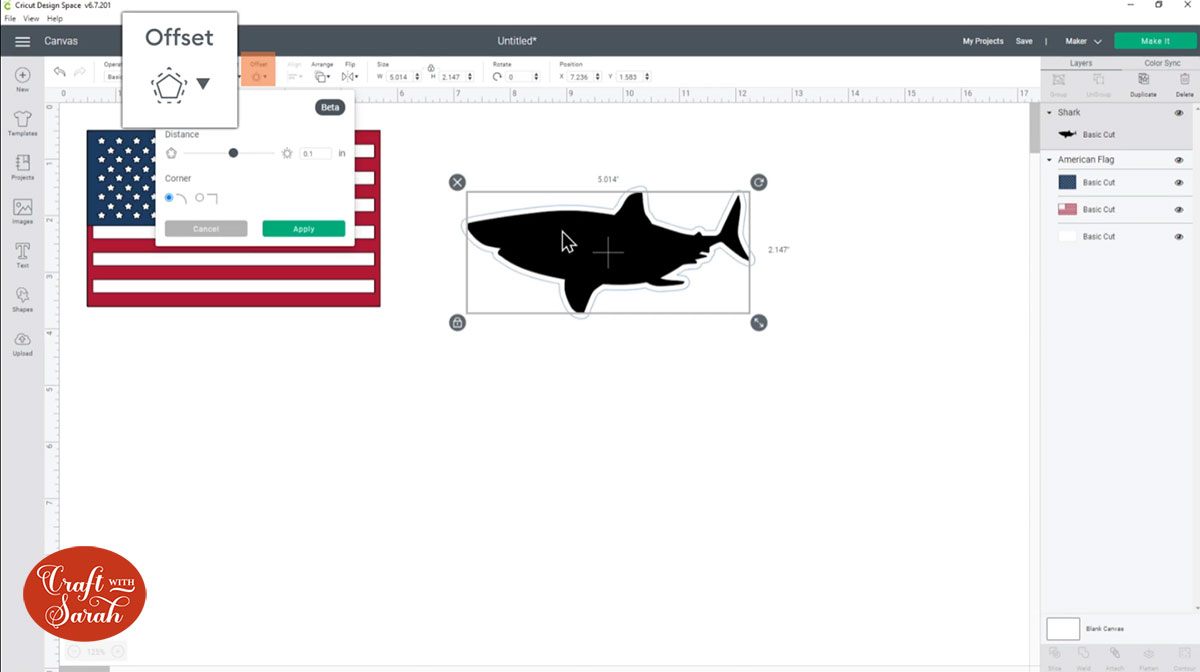Click the green Apply button
Image resolution: width=1200 pixels, height=672 pixels.
[x=303, y=228]
